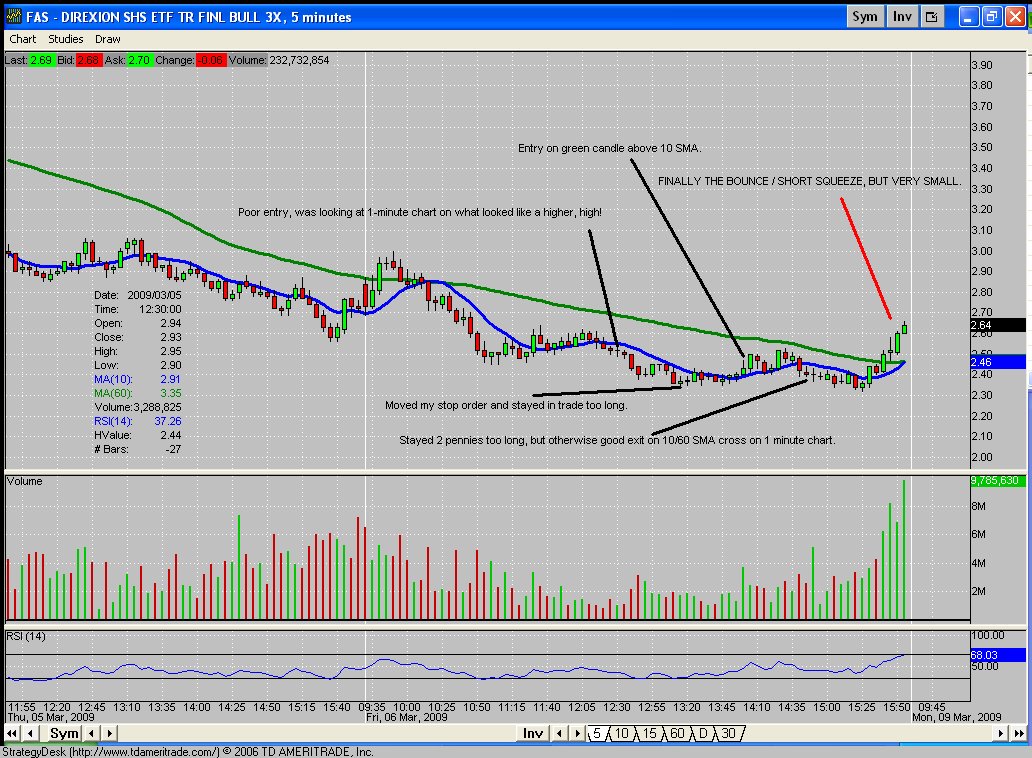Click single right arrow beside the double-right arrow
This screenshot has width=1032, height=758.
(1001, 733)
